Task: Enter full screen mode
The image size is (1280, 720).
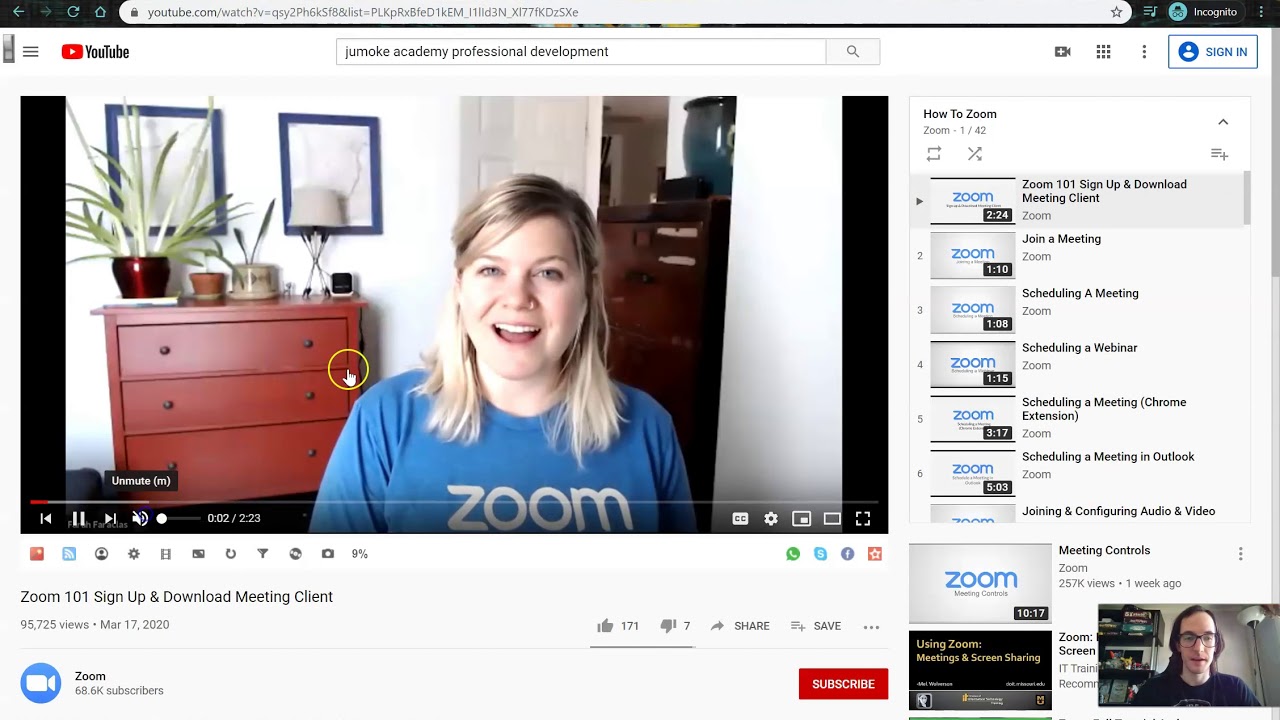Action: [863, 518]
